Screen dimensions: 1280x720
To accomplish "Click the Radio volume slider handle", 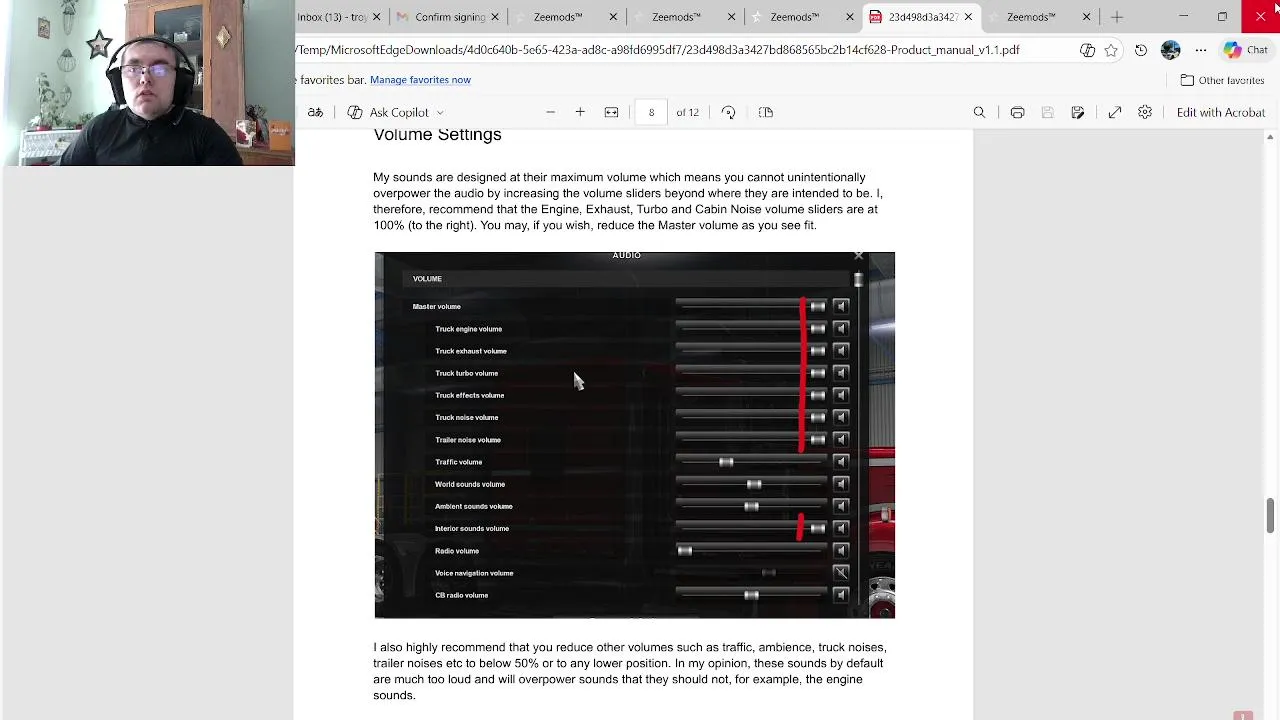I will tap(685, 551).
